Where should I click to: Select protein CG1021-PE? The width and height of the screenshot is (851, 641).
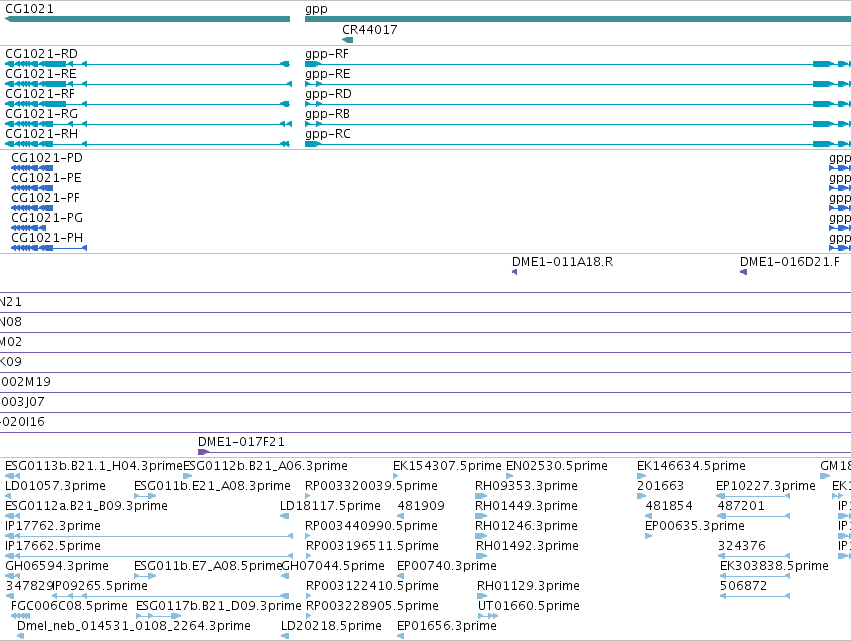click(46, 178)
